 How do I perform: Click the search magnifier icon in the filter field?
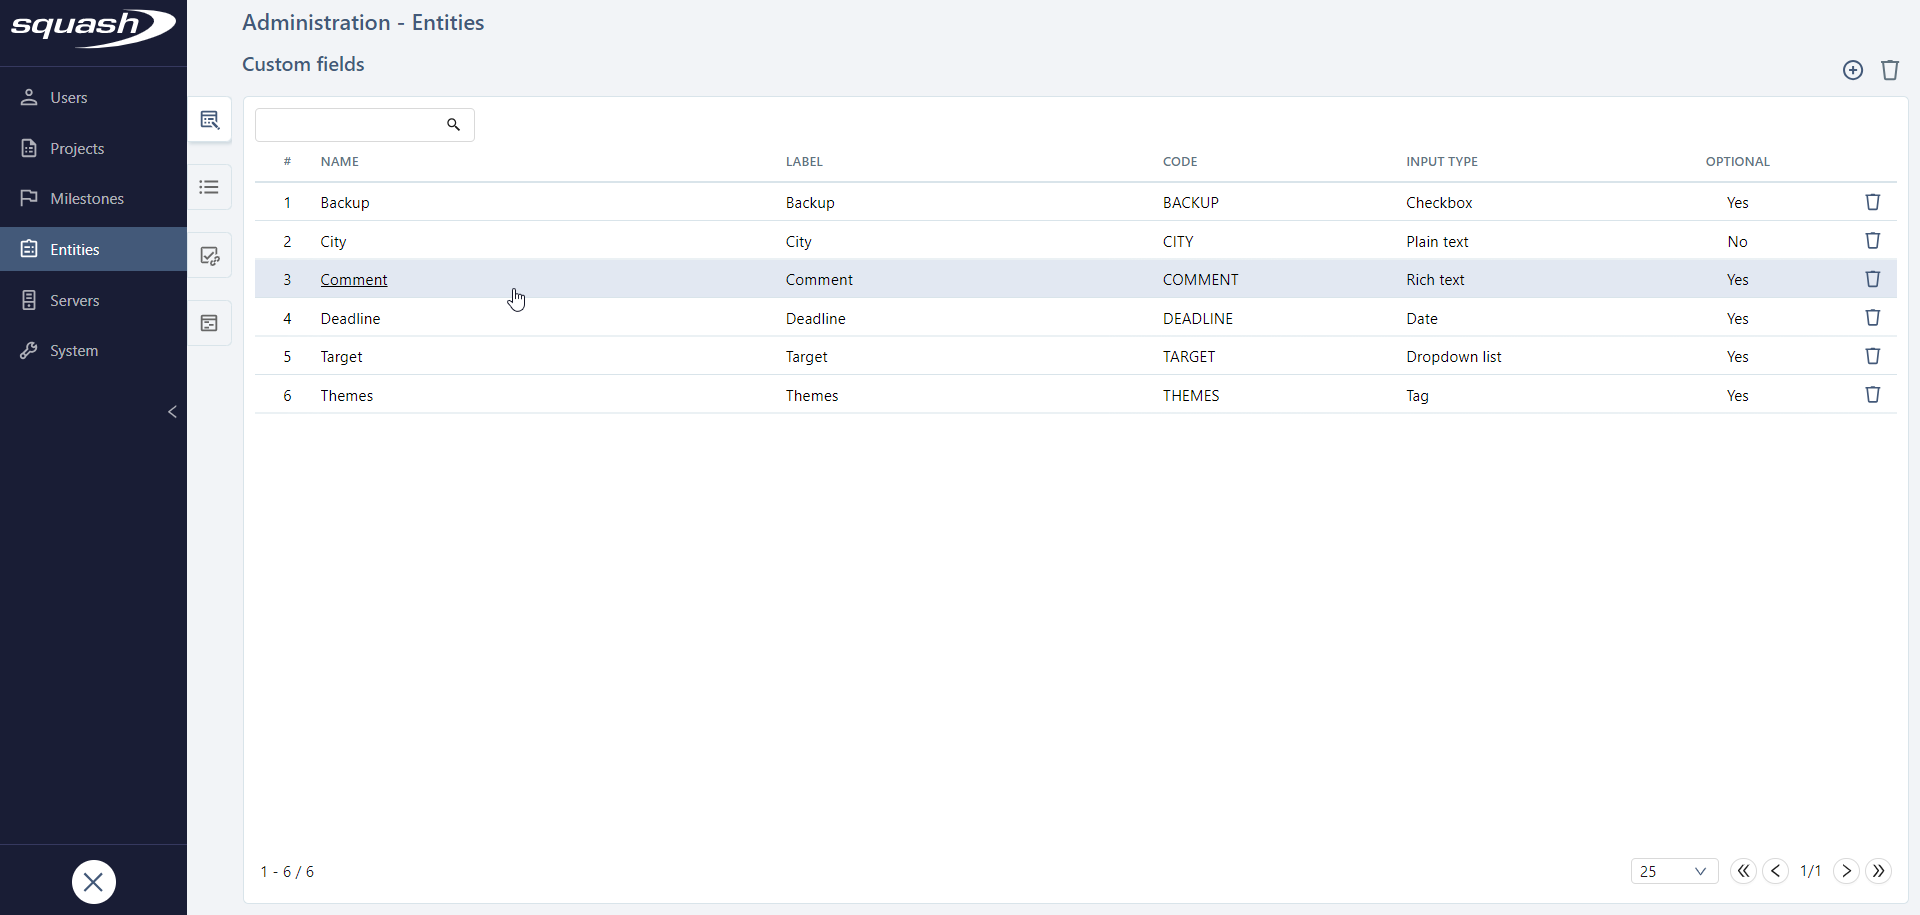click(x=453, y=125)
